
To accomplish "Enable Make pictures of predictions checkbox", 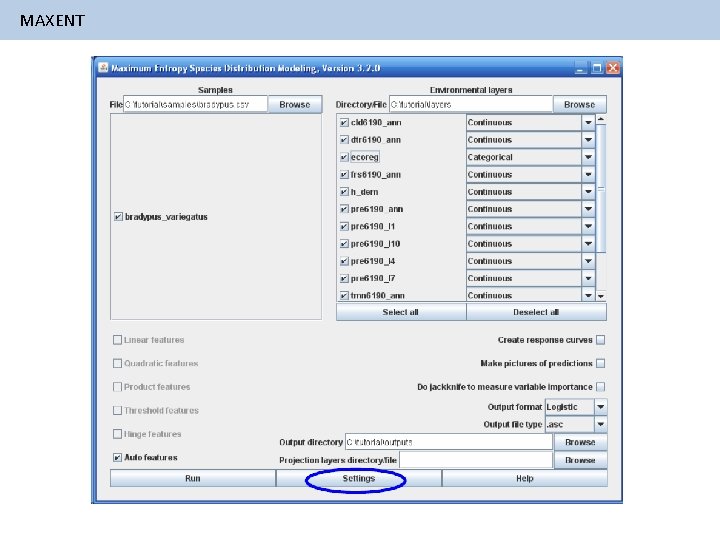I will 601,363.
